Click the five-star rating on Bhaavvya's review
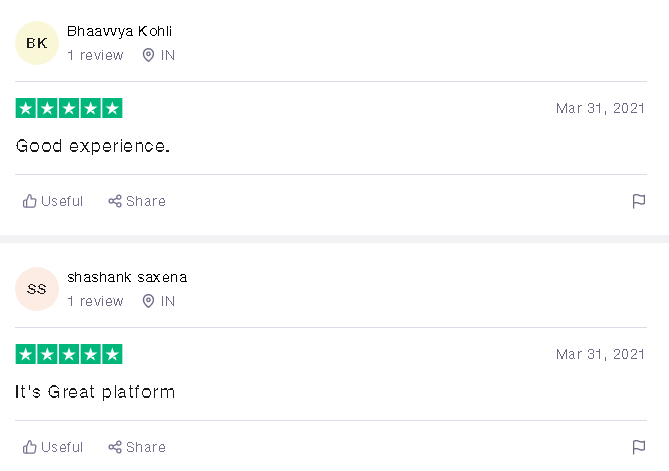This screenshot has width=669, height=471. coord(69,108)
